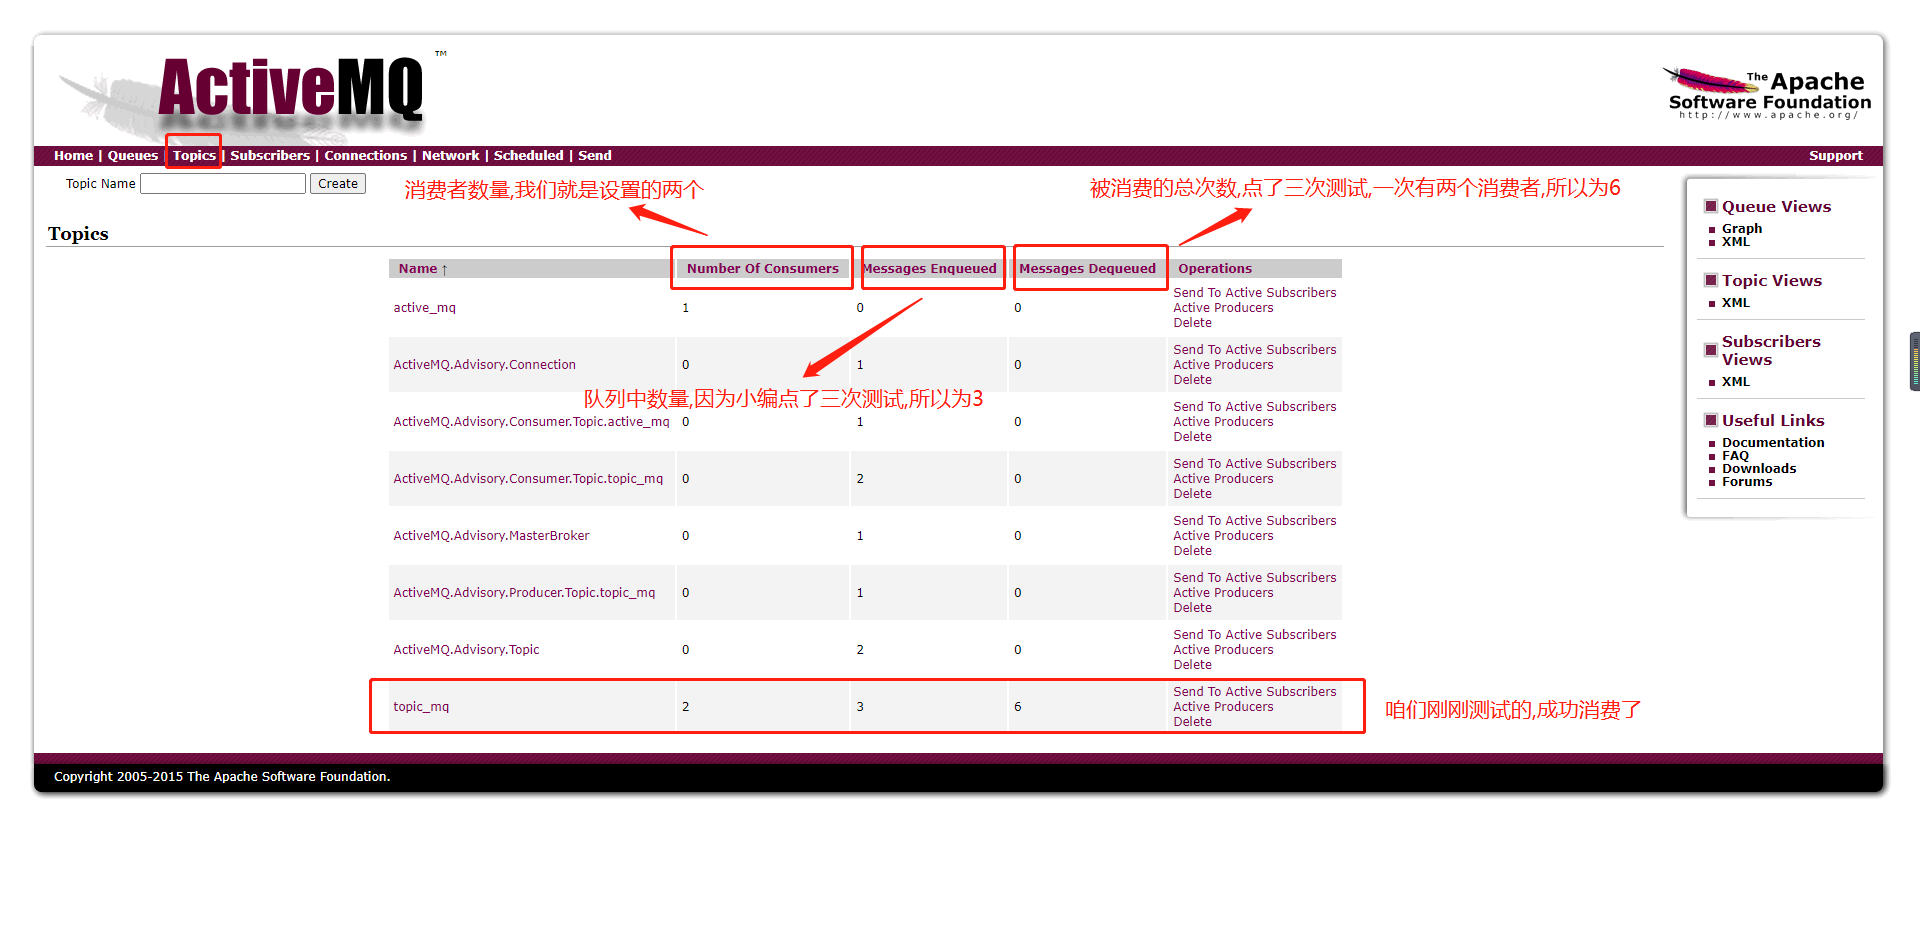
Task: Open the Apache Software Foundation logo link
Action: point(1767,94)
